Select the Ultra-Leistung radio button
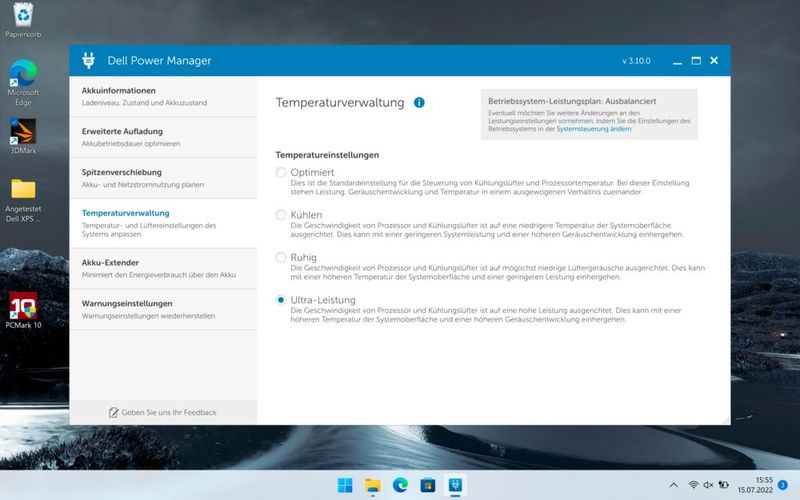 point(281,300)
